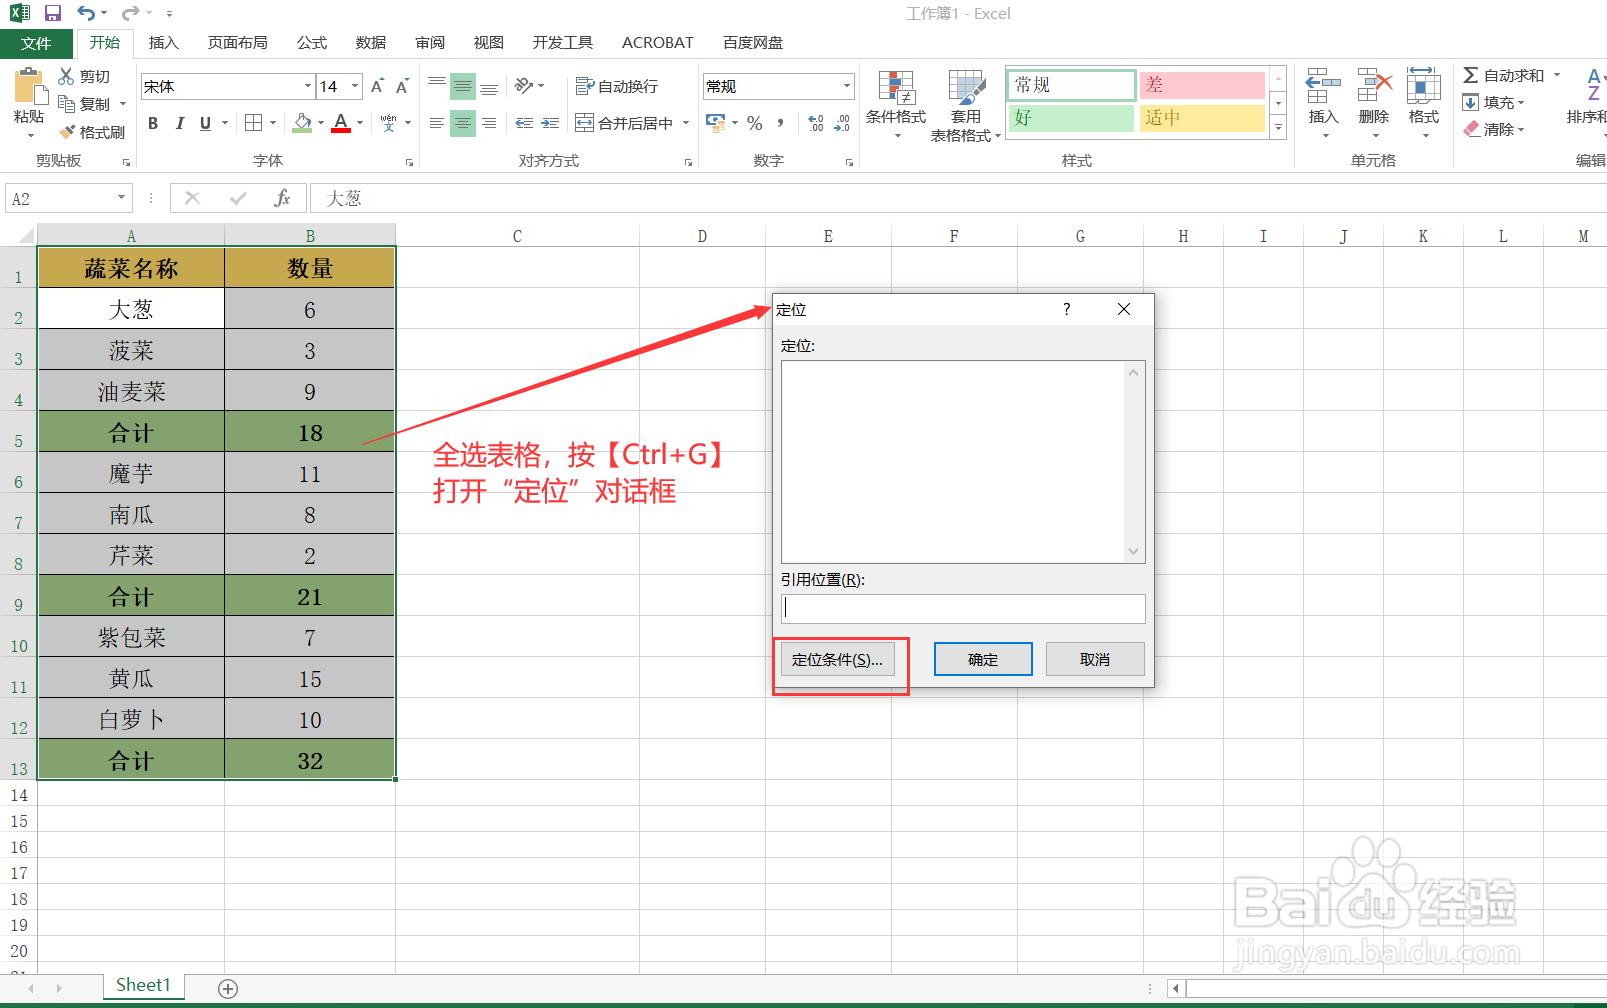
Task: Click the Paste clipboard icon
Action: point(29,88)
